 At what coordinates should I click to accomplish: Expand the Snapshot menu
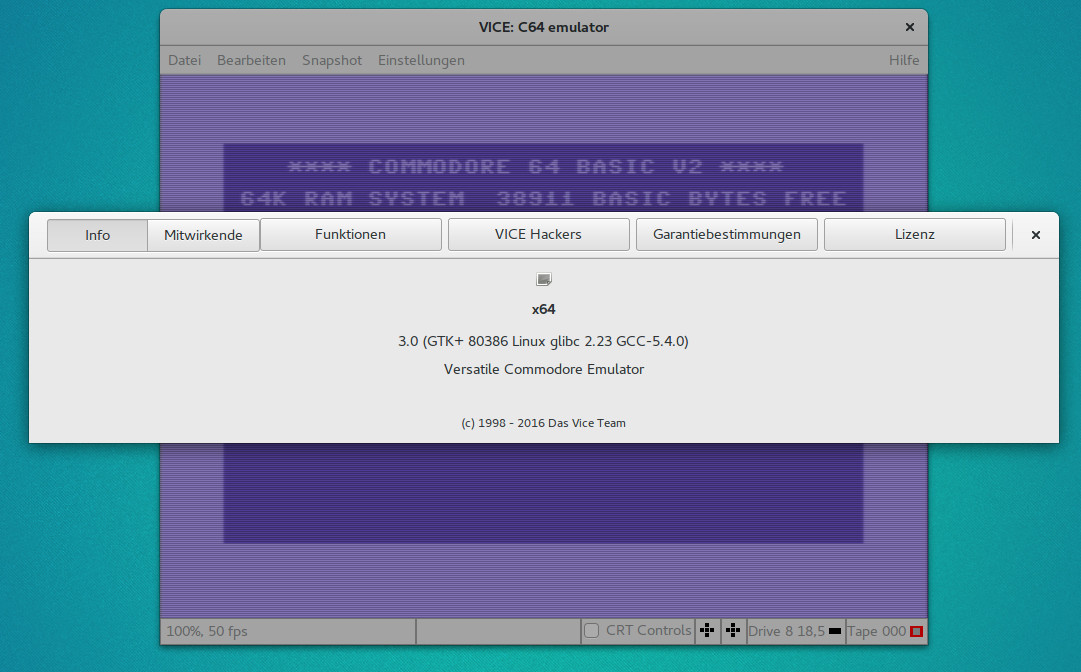(x=332, y=60)
